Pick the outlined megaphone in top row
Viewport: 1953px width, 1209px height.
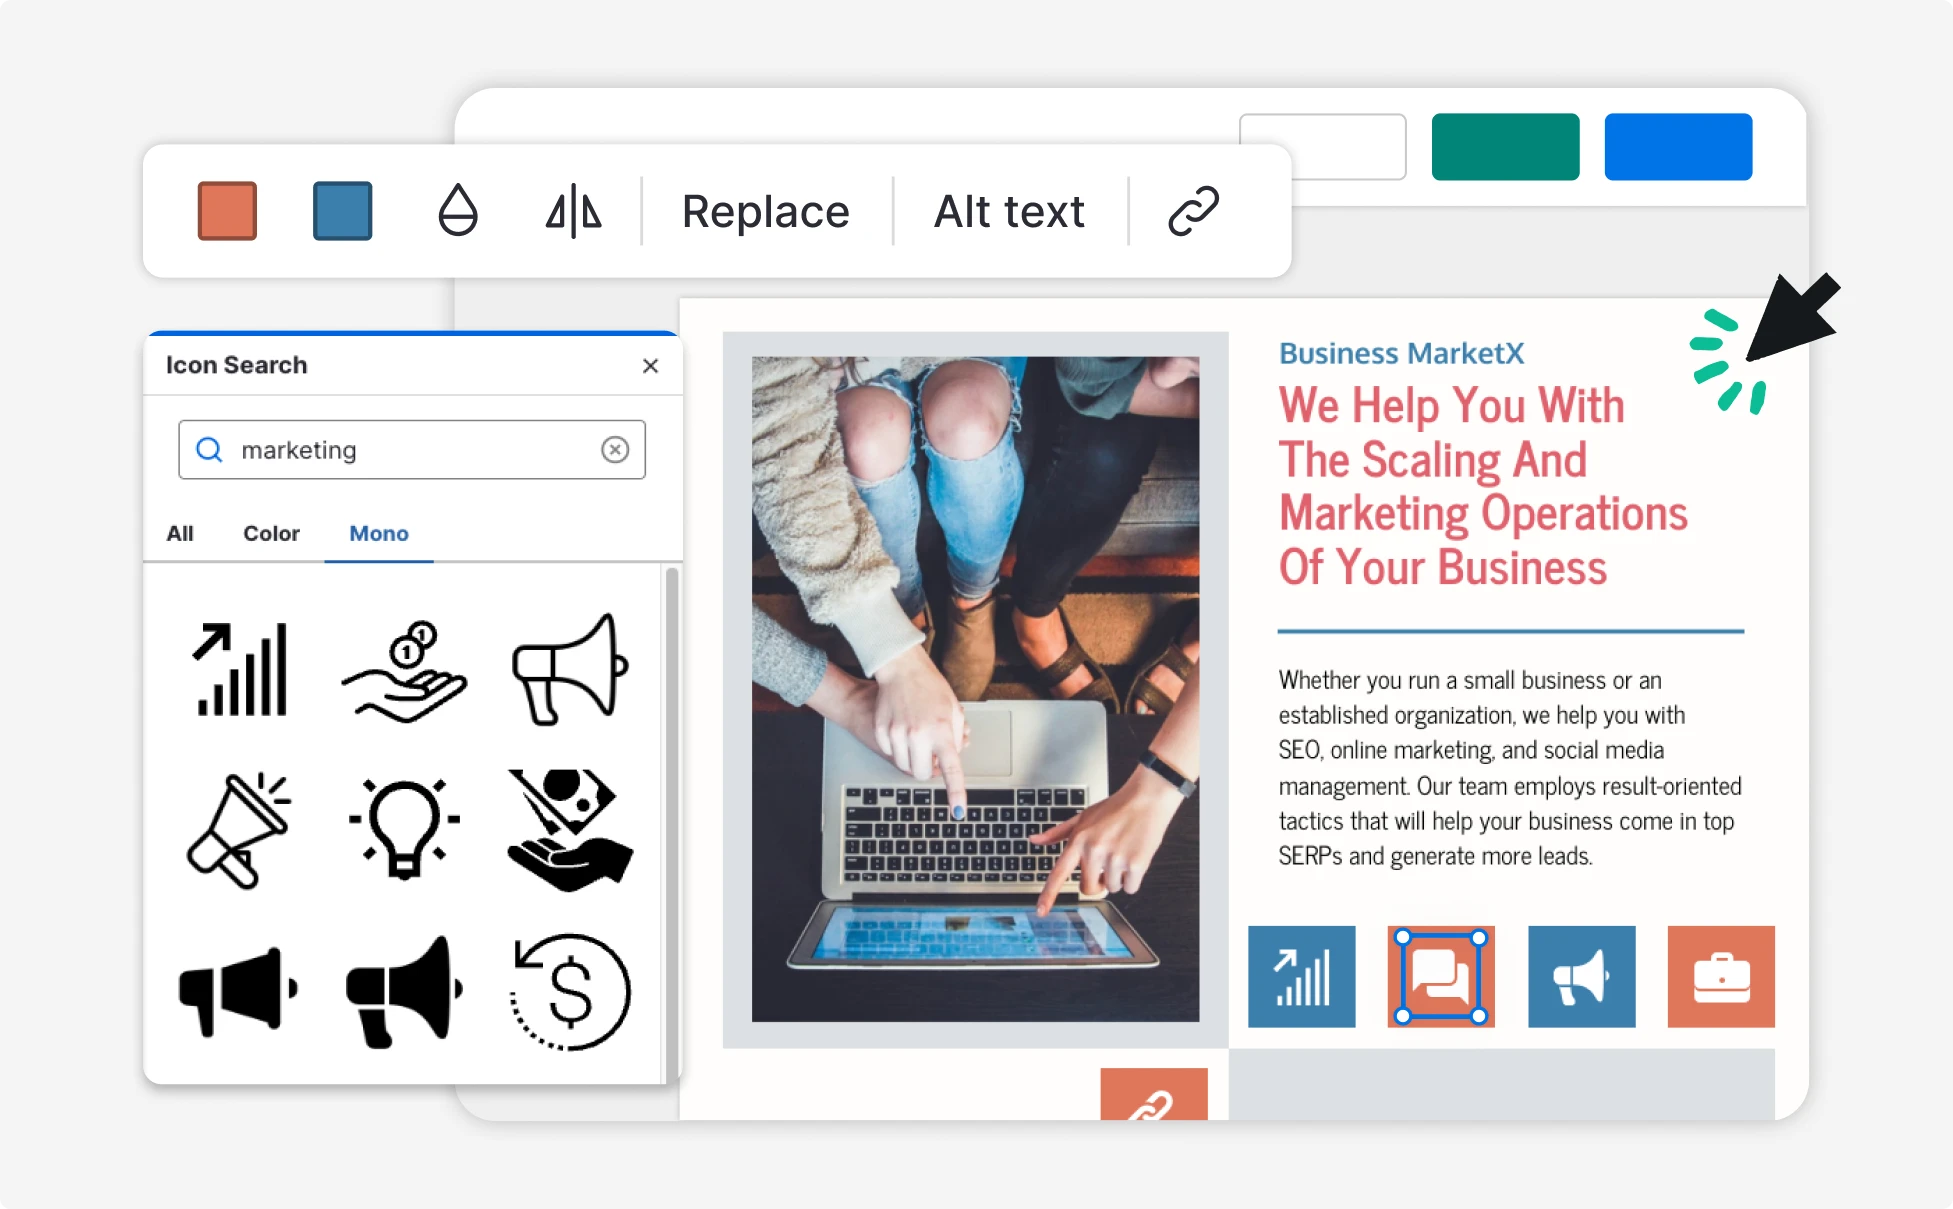pyautogui.click(x=569, y=669)
